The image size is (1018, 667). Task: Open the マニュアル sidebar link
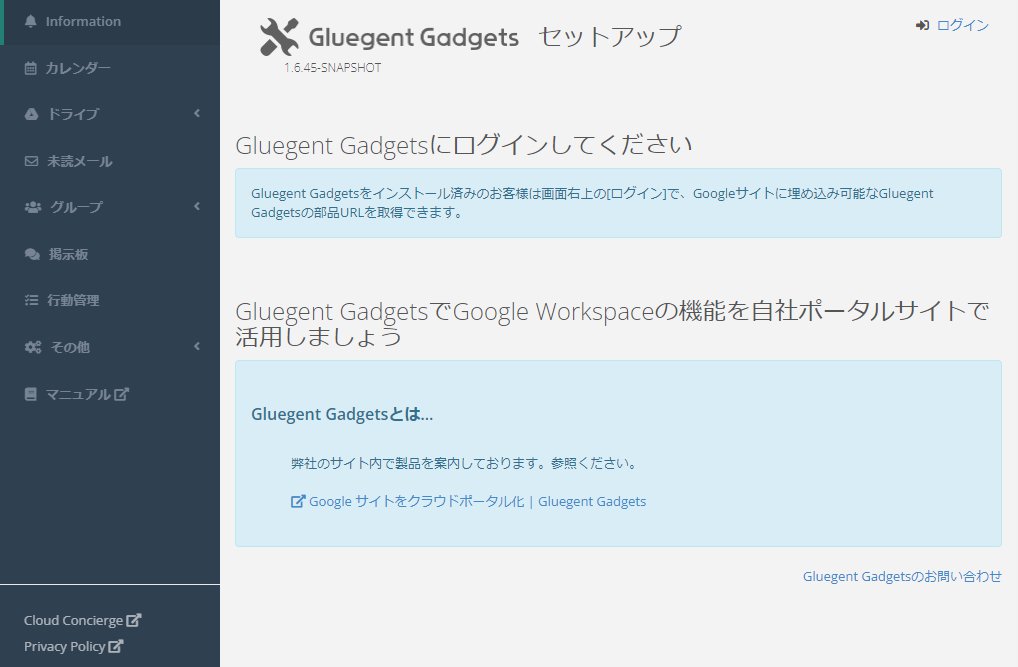coord(110,394)
